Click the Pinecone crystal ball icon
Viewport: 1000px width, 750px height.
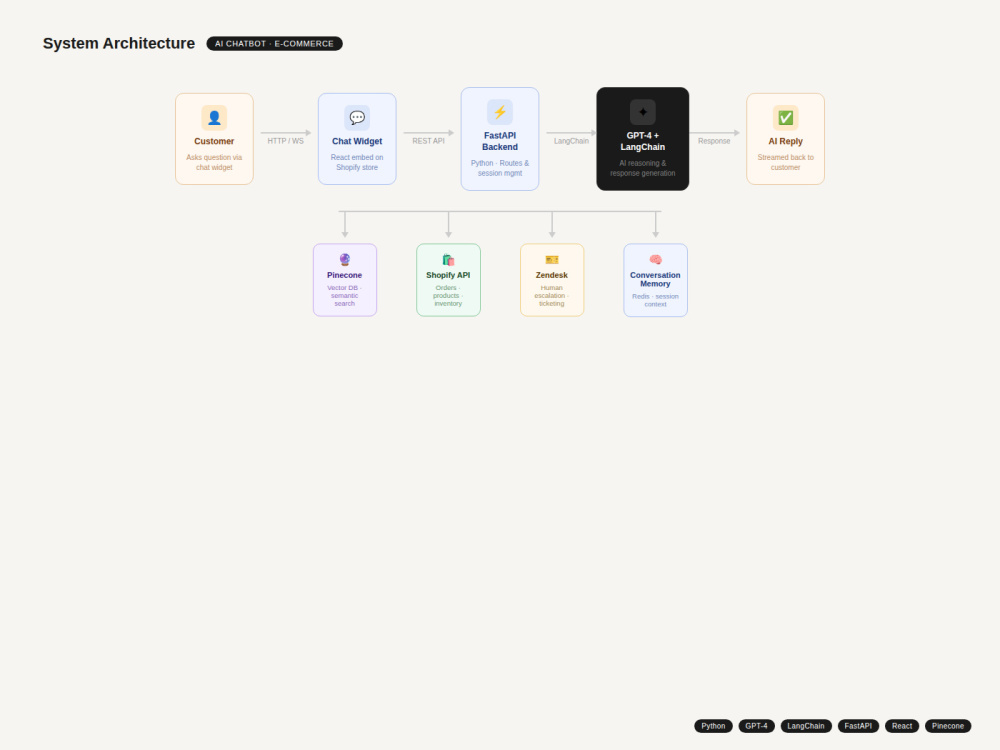(x=345, y=260)
